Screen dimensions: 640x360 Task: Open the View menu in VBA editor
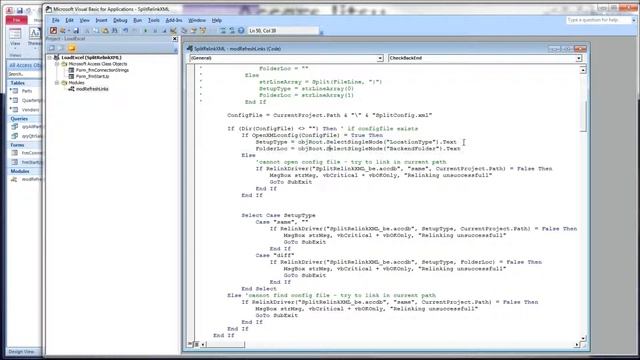pyautogui.click(x=84, y=20)
